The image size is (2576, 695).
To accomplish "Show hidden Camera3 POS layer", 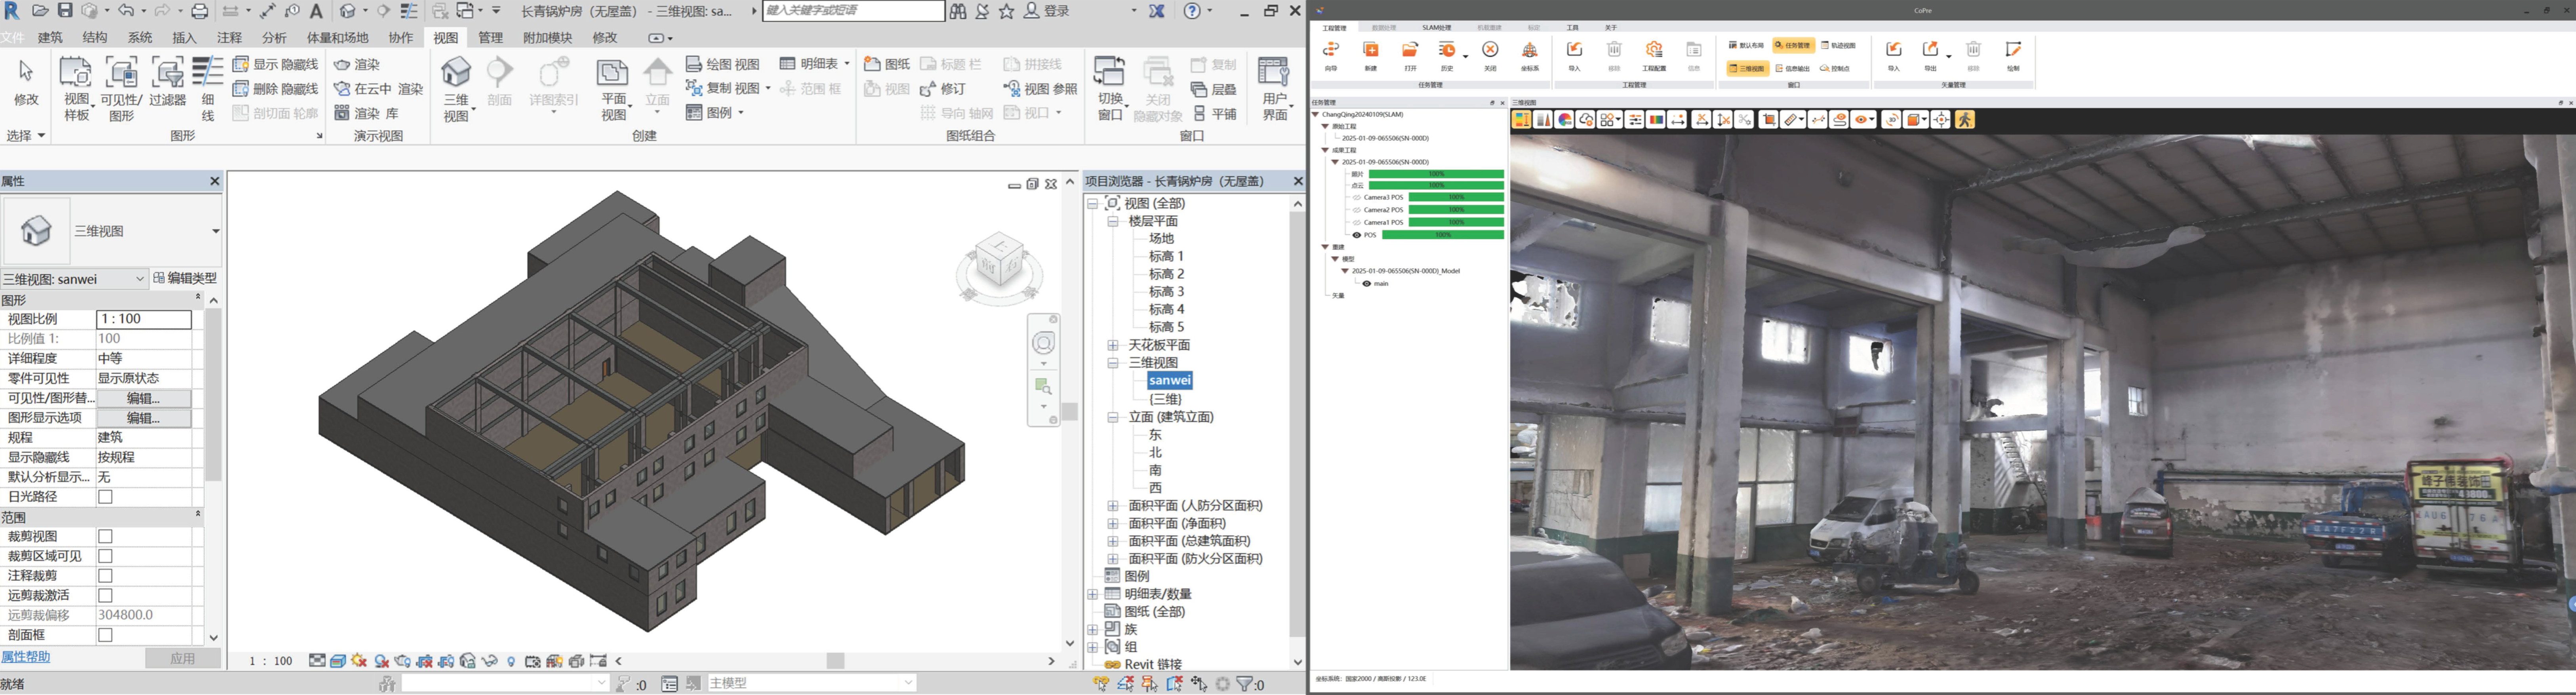I will tap(1357, 198).
